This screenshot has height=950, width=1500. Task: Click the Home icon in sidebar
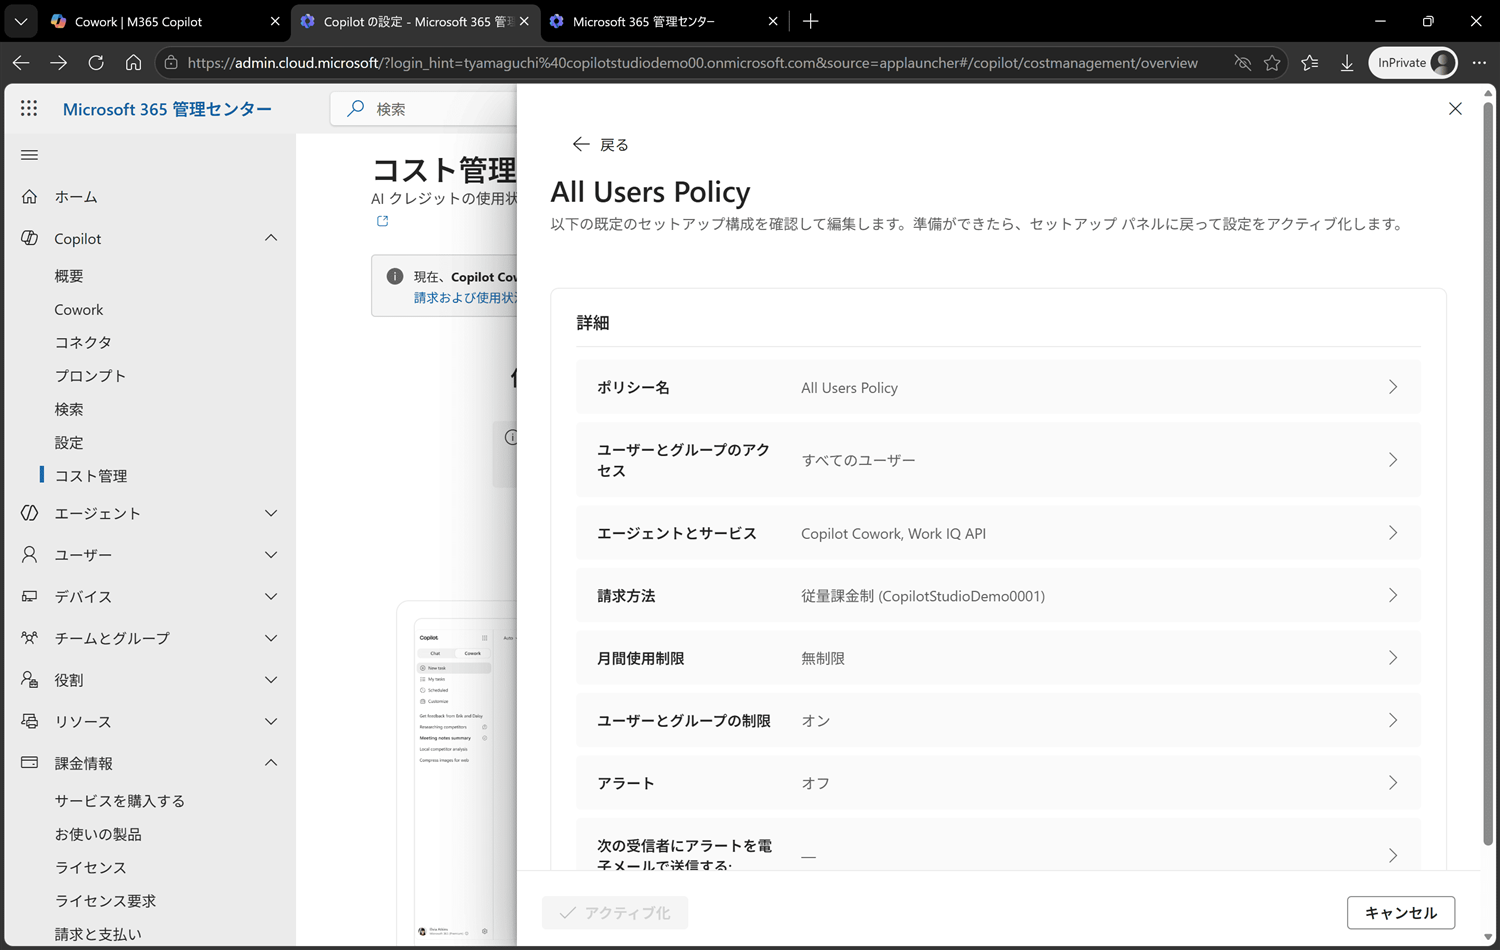(30, 197)
